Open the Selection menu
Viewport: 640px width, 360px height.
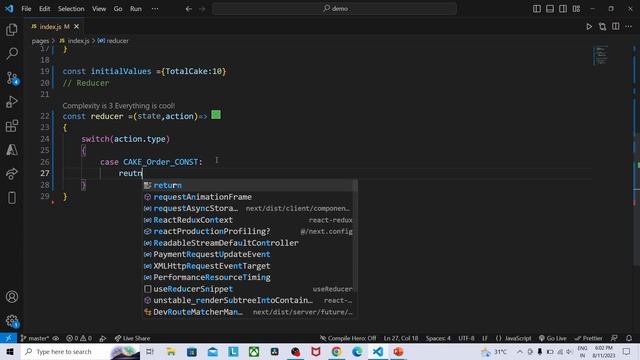click(x=71, y=9)
